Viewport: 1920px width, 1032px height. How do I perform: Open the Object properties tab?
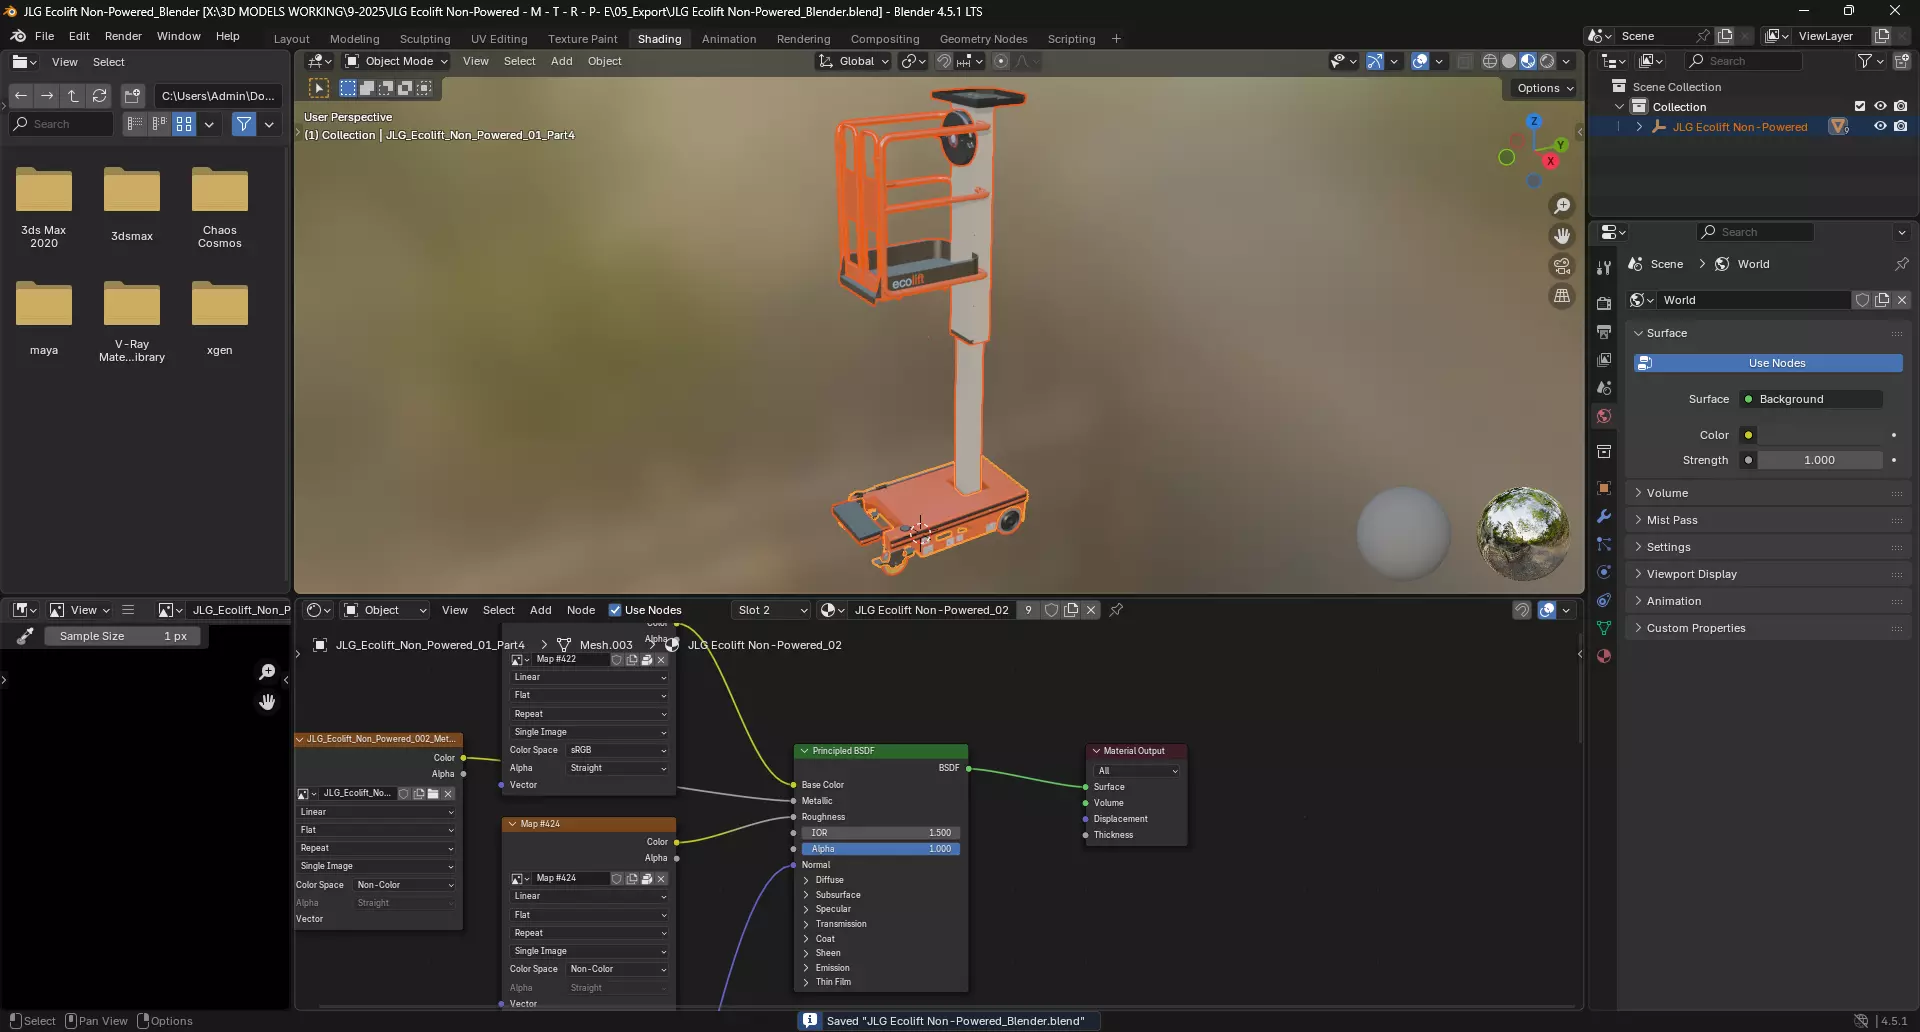pos(1604,488)
